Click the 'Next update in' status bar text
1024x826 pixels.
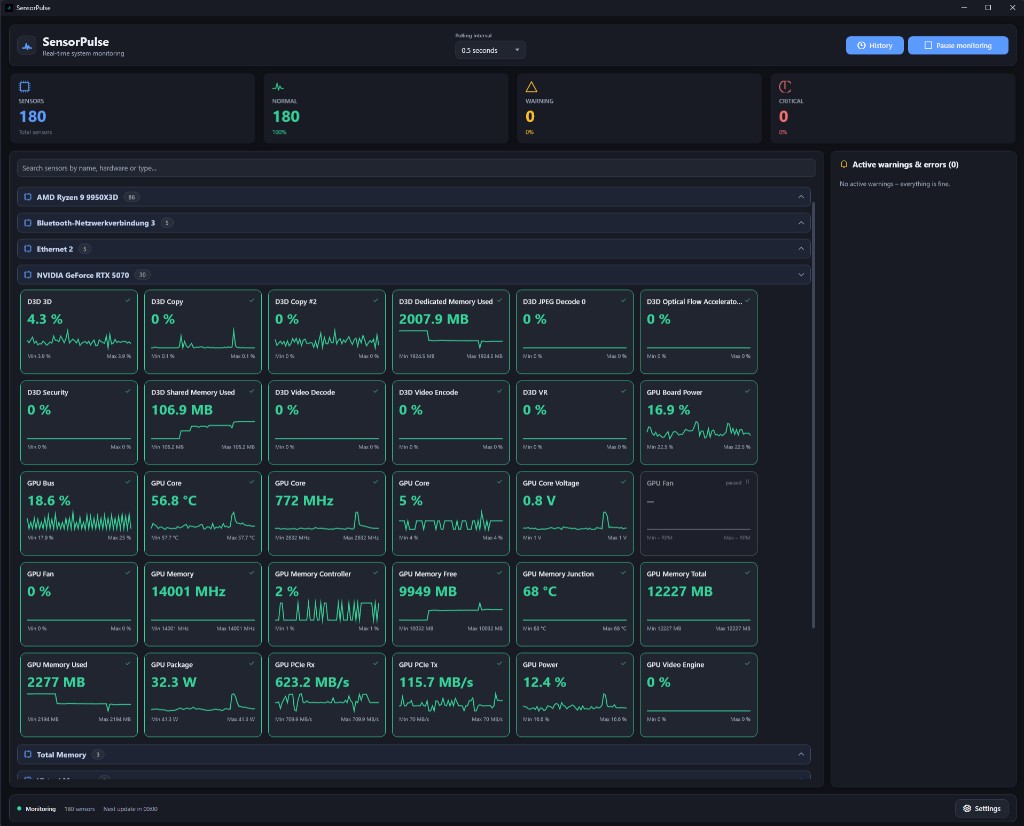[x=130, y=809]
